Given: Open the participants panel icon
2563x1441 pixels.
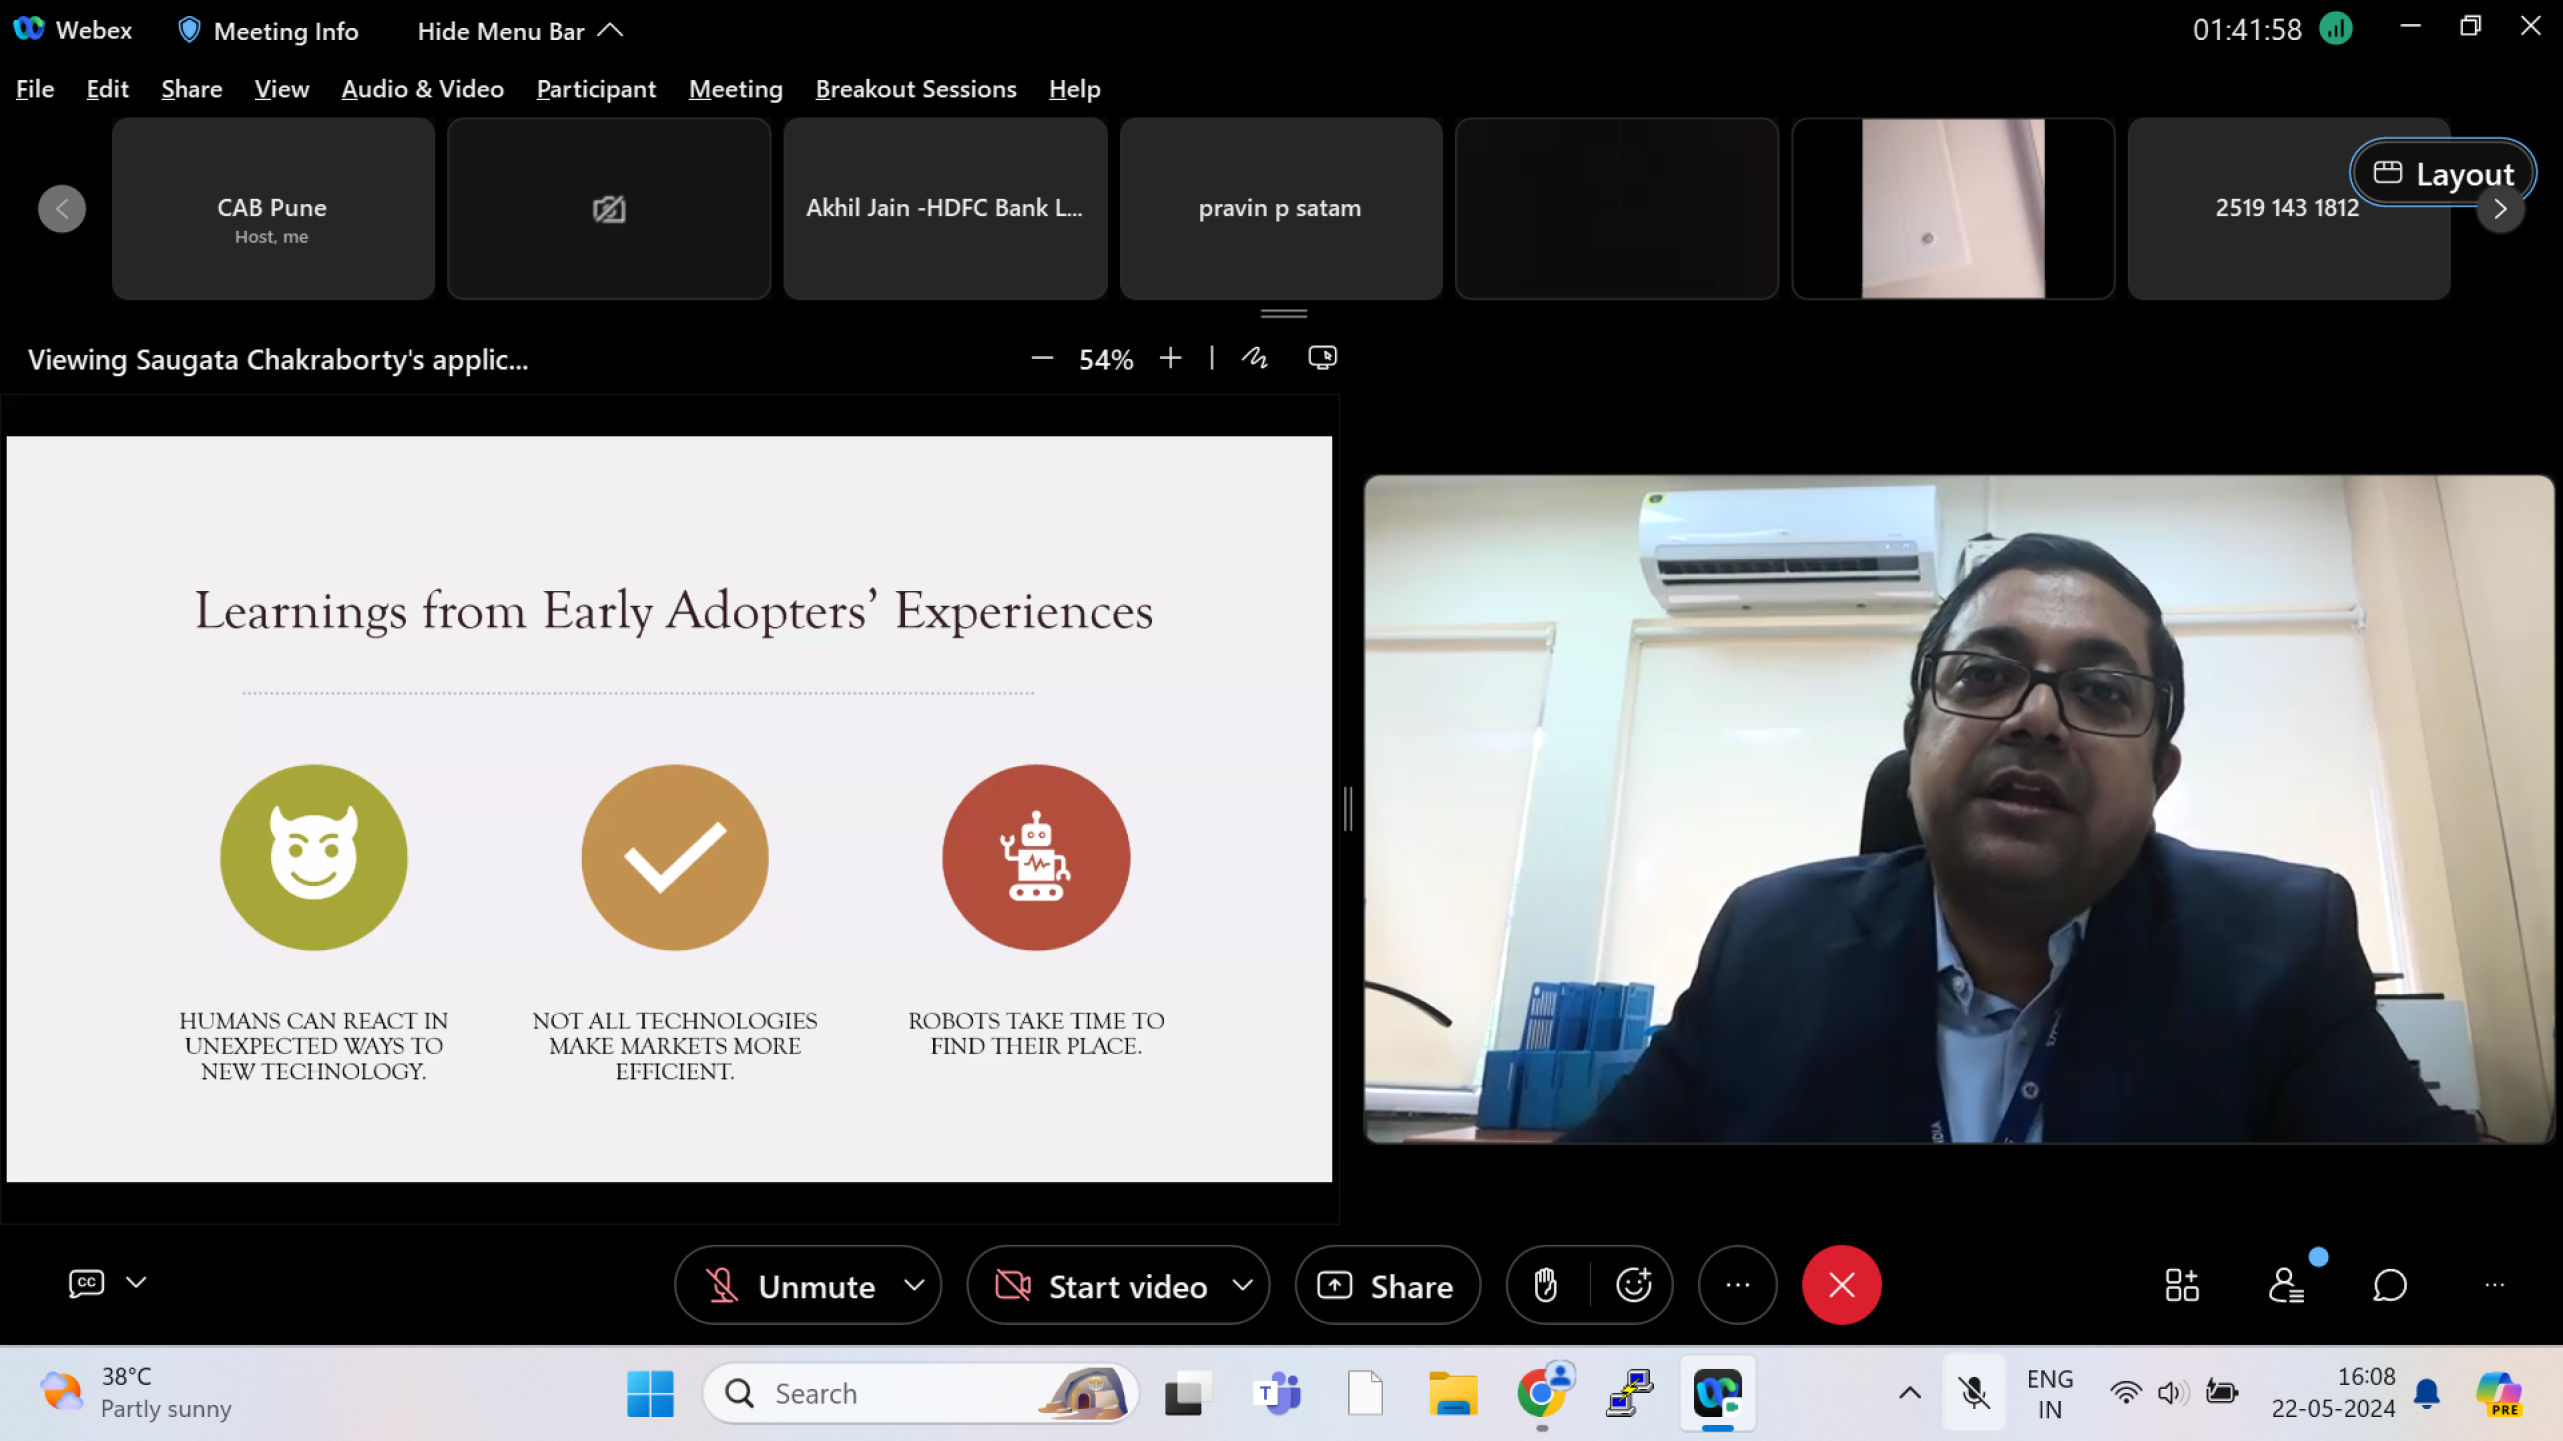Looking at the screenshot, I should pos(2286,1285).
